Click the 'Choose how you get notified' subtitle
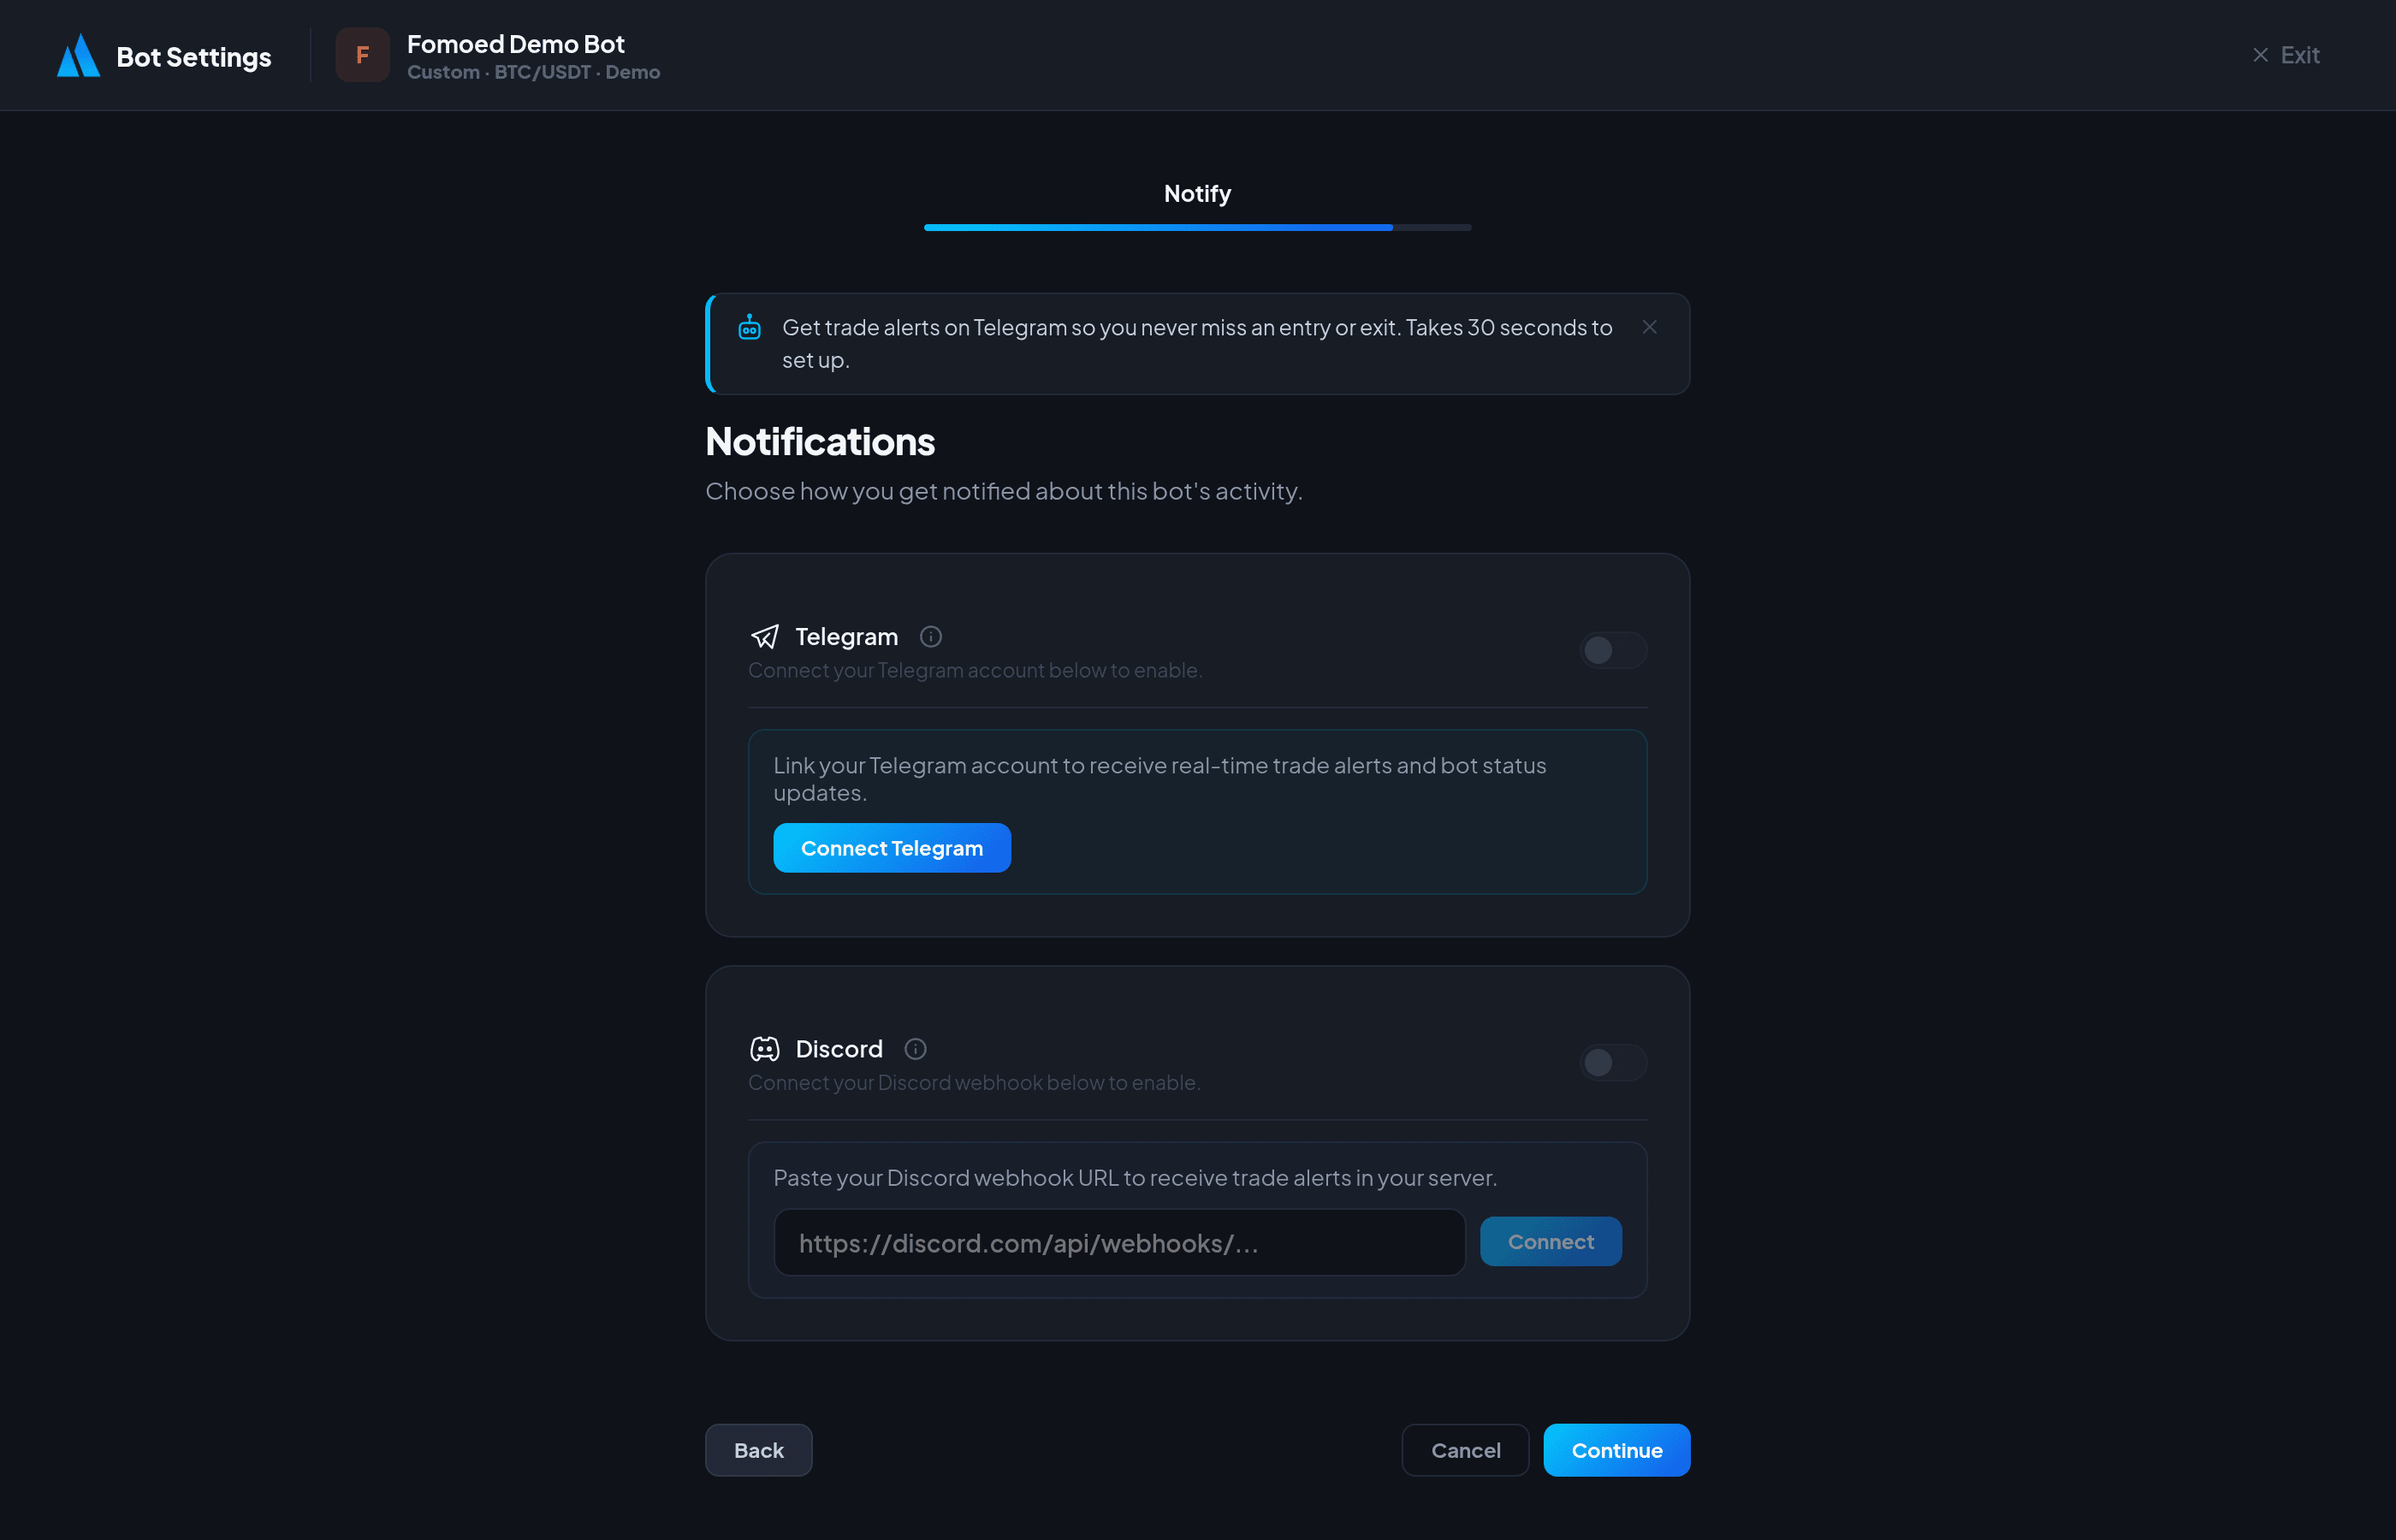The width and height of the screenshot is (2396, 1540). [1004, 491]
